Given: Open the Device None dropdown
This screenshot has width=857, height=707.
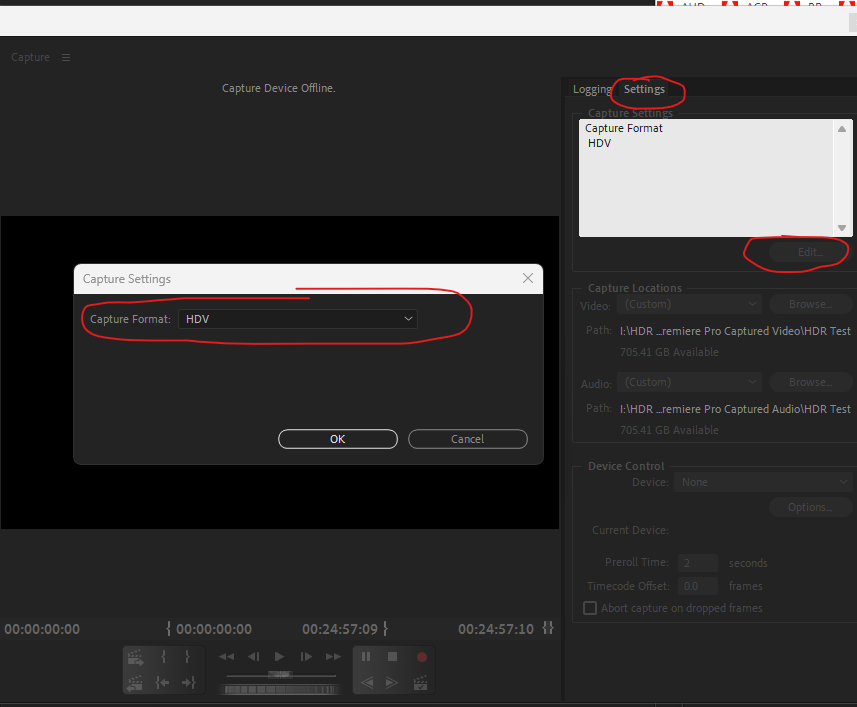Looking at the screenshot, I should (763, 482).
